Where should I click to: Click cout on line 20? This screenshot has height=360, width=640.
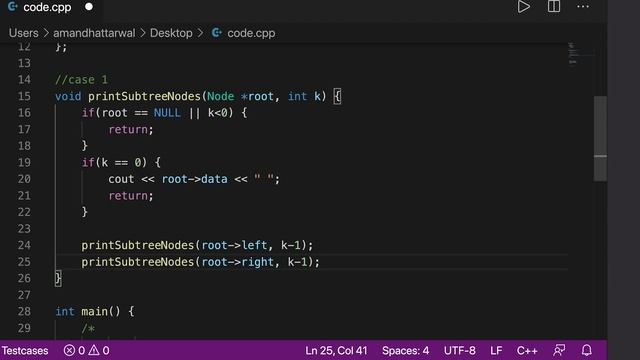[121, 179]
